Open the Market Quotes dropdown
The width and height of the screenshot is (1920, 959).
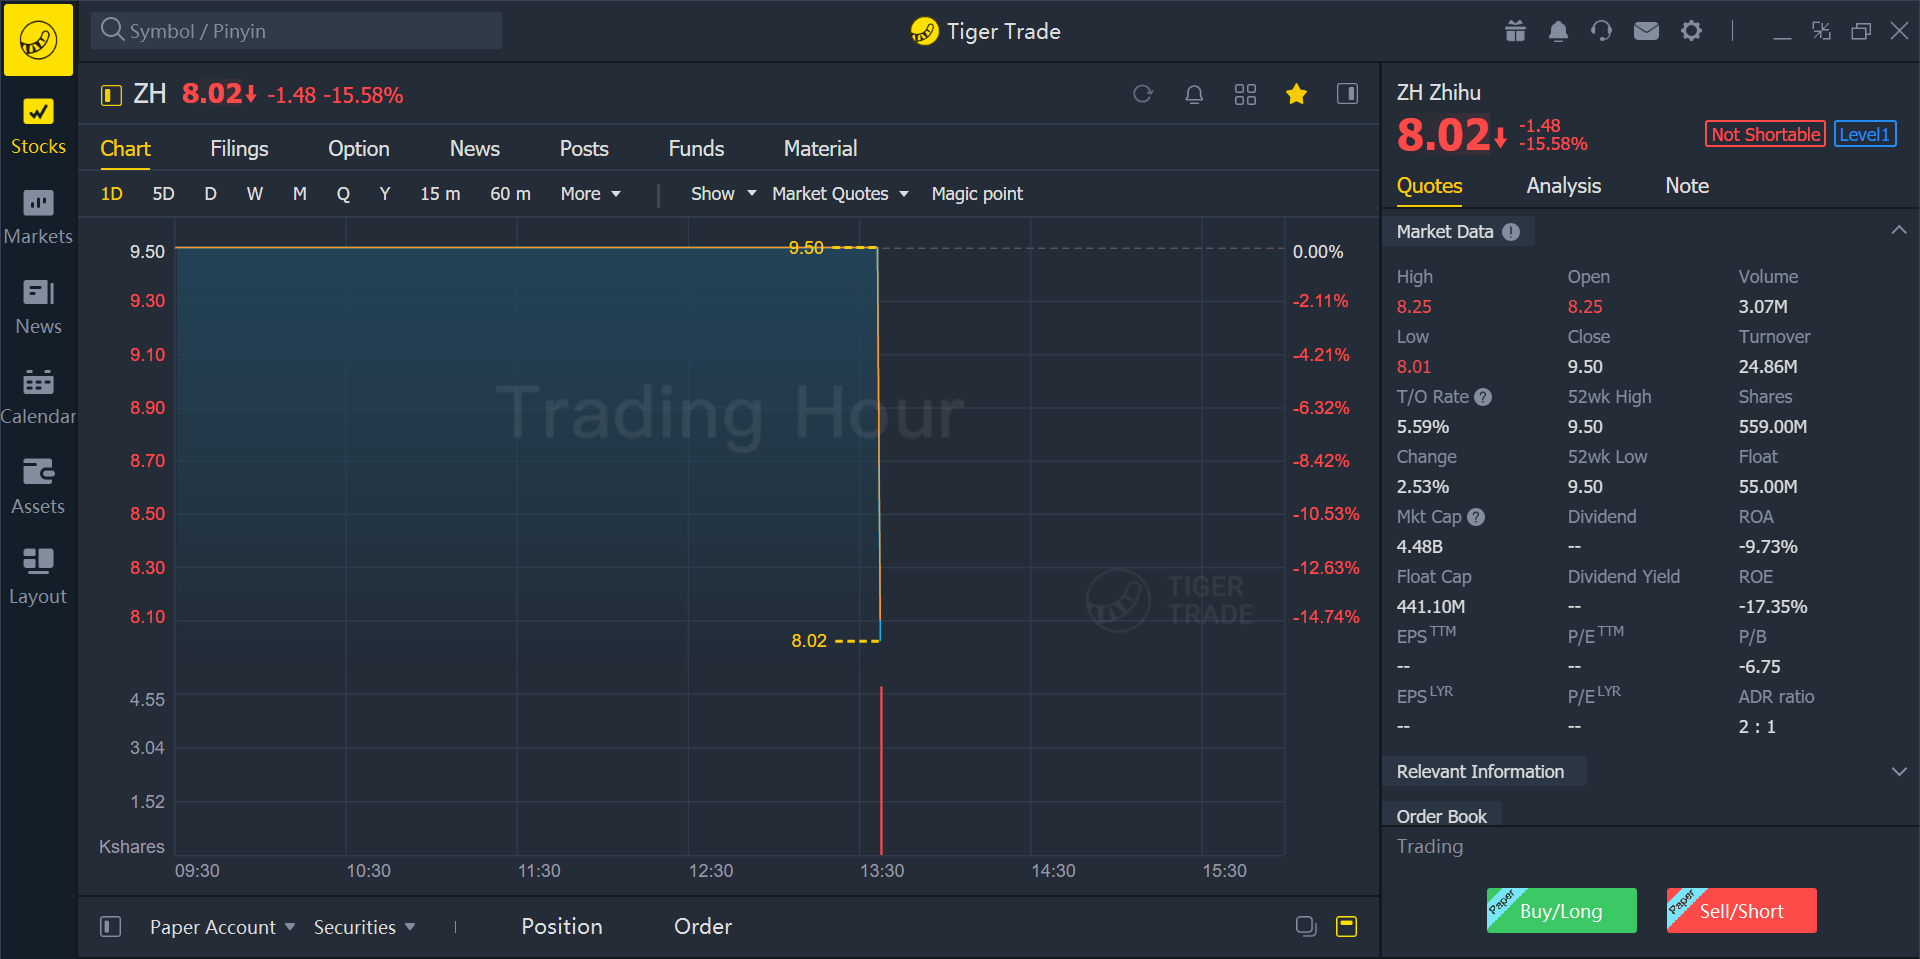pyautogui.click(x=840, y=194)
